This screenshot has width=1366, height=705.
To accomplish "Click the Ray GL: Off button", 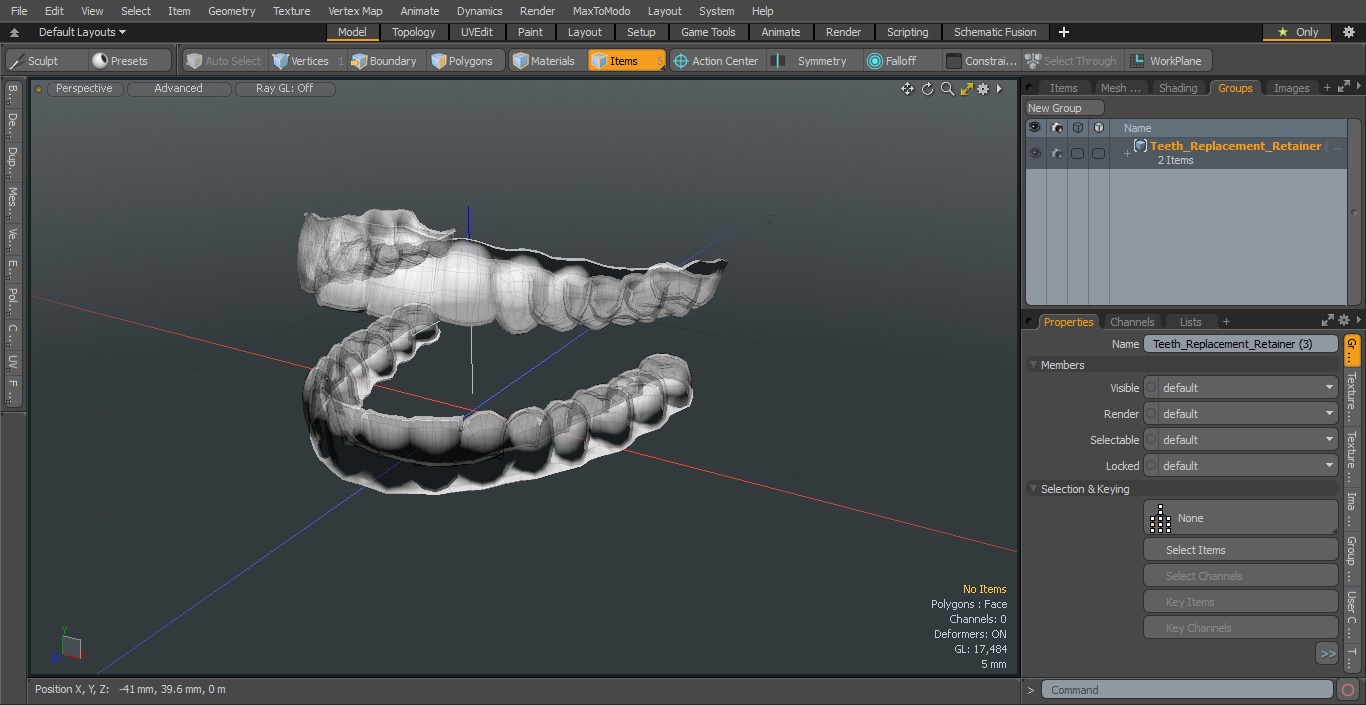I will point(284,88).
